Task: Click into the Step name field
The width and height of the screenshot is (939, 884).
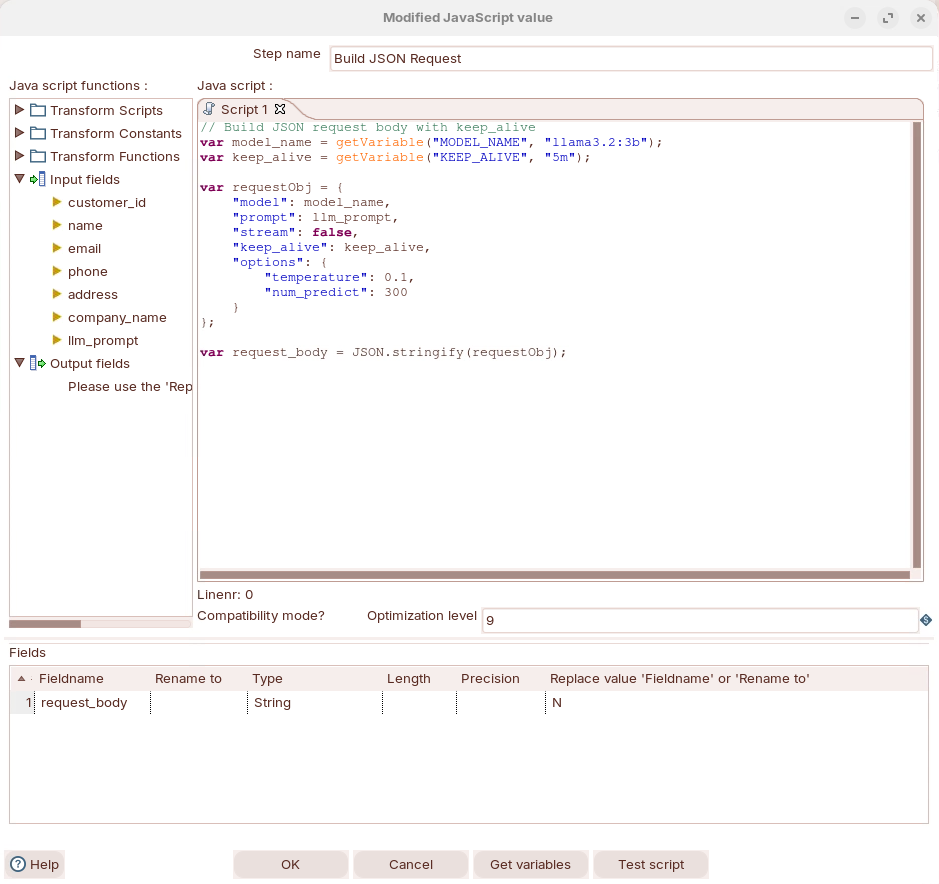Action: [x=630, y=58]
